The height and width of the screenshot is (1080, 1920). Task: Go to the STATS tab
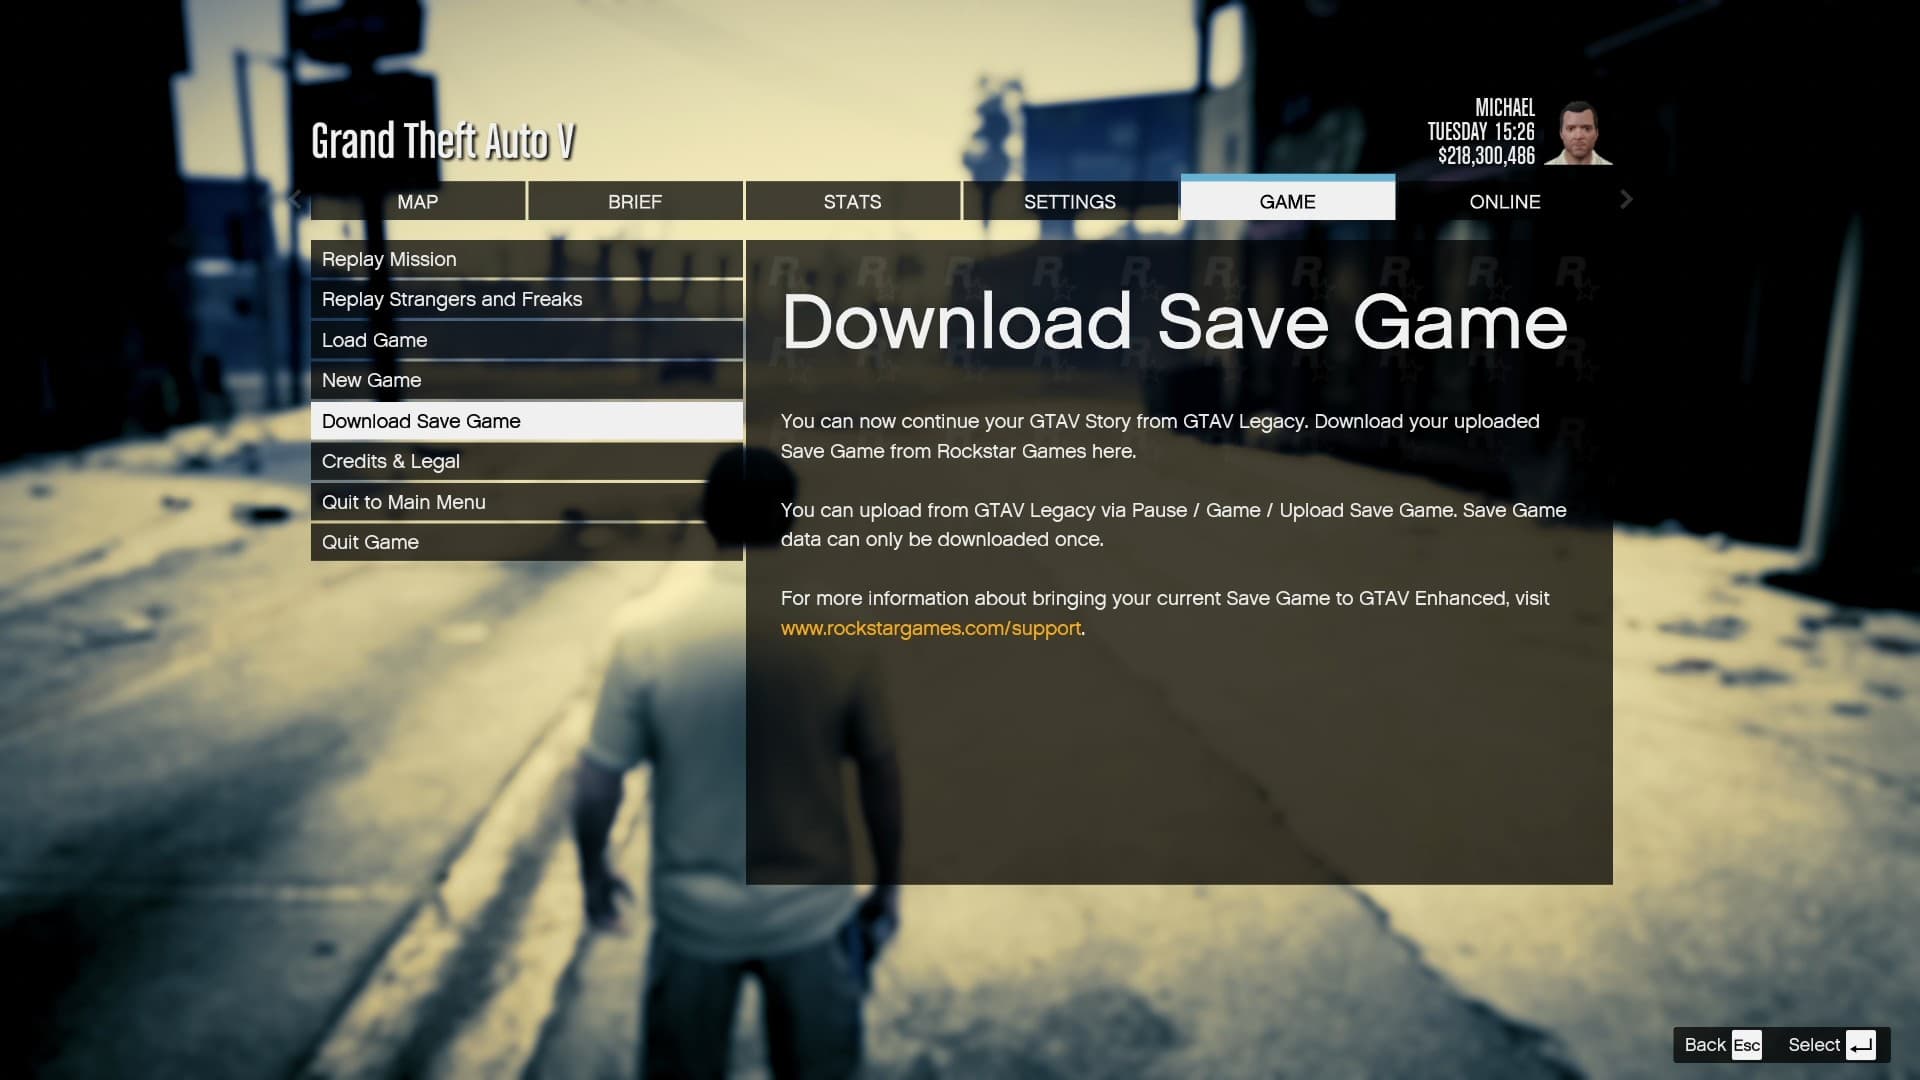pyautogui.click(x=852, y=201)
